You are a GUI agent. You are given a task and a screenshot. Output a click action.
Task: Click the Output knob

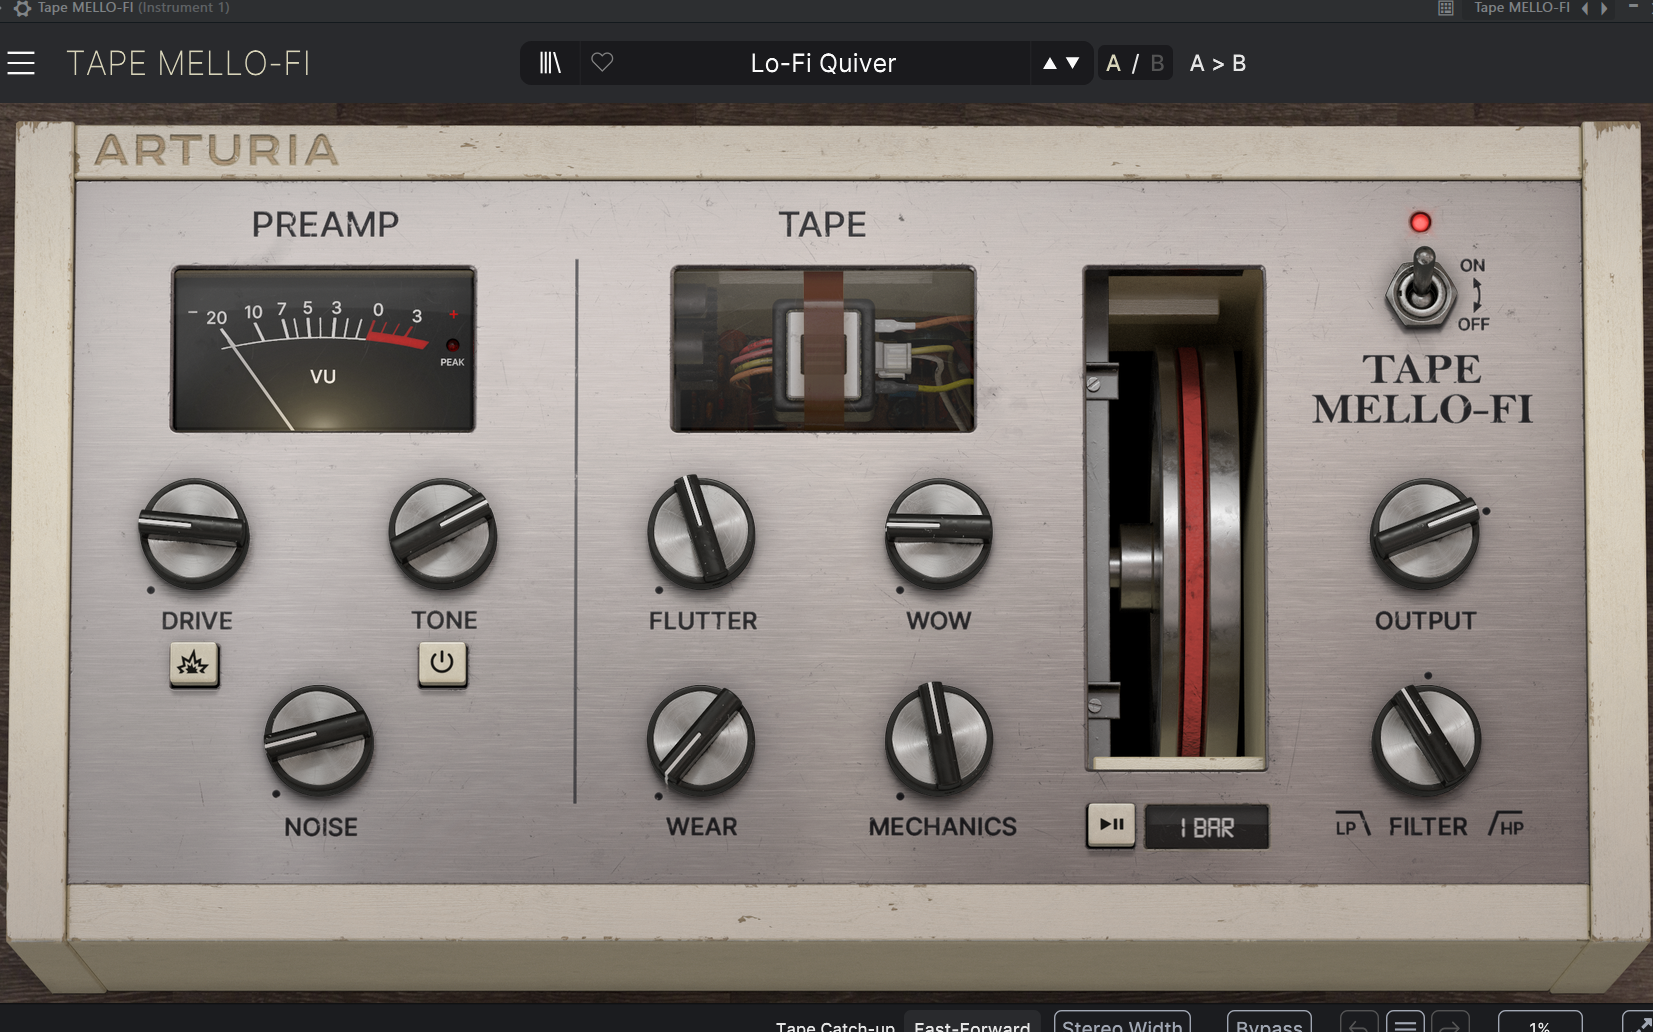[x=1425, y=533]
